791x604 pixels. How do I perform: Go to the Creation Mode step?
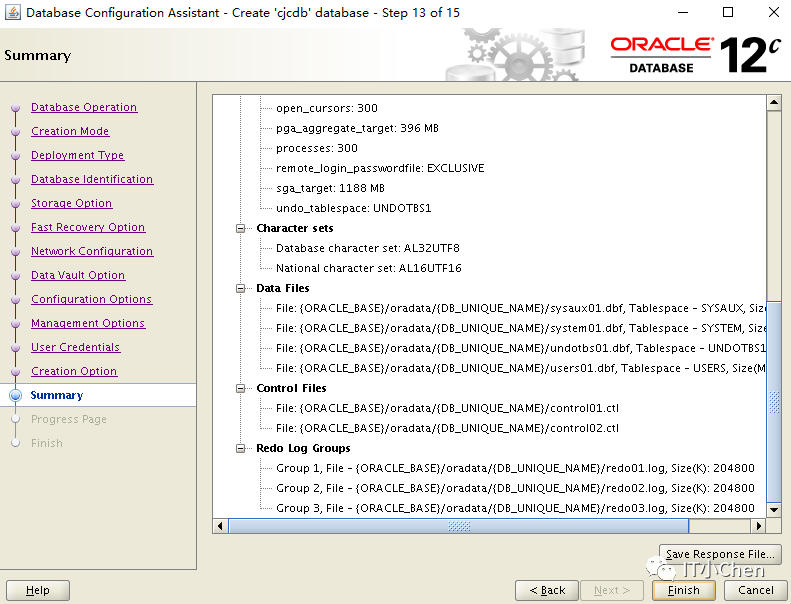(70, 131)
